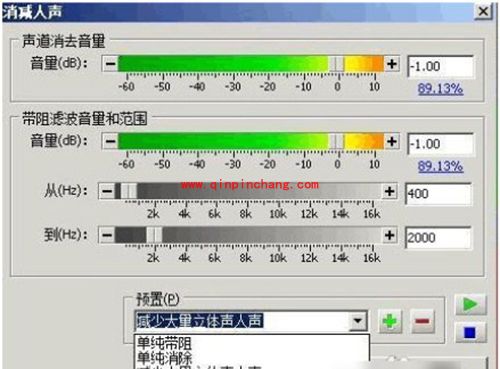Image resolution: width=500 pixels, height=369 pixels.
Task: Click the blue stop button
Action: click(470, 332)
